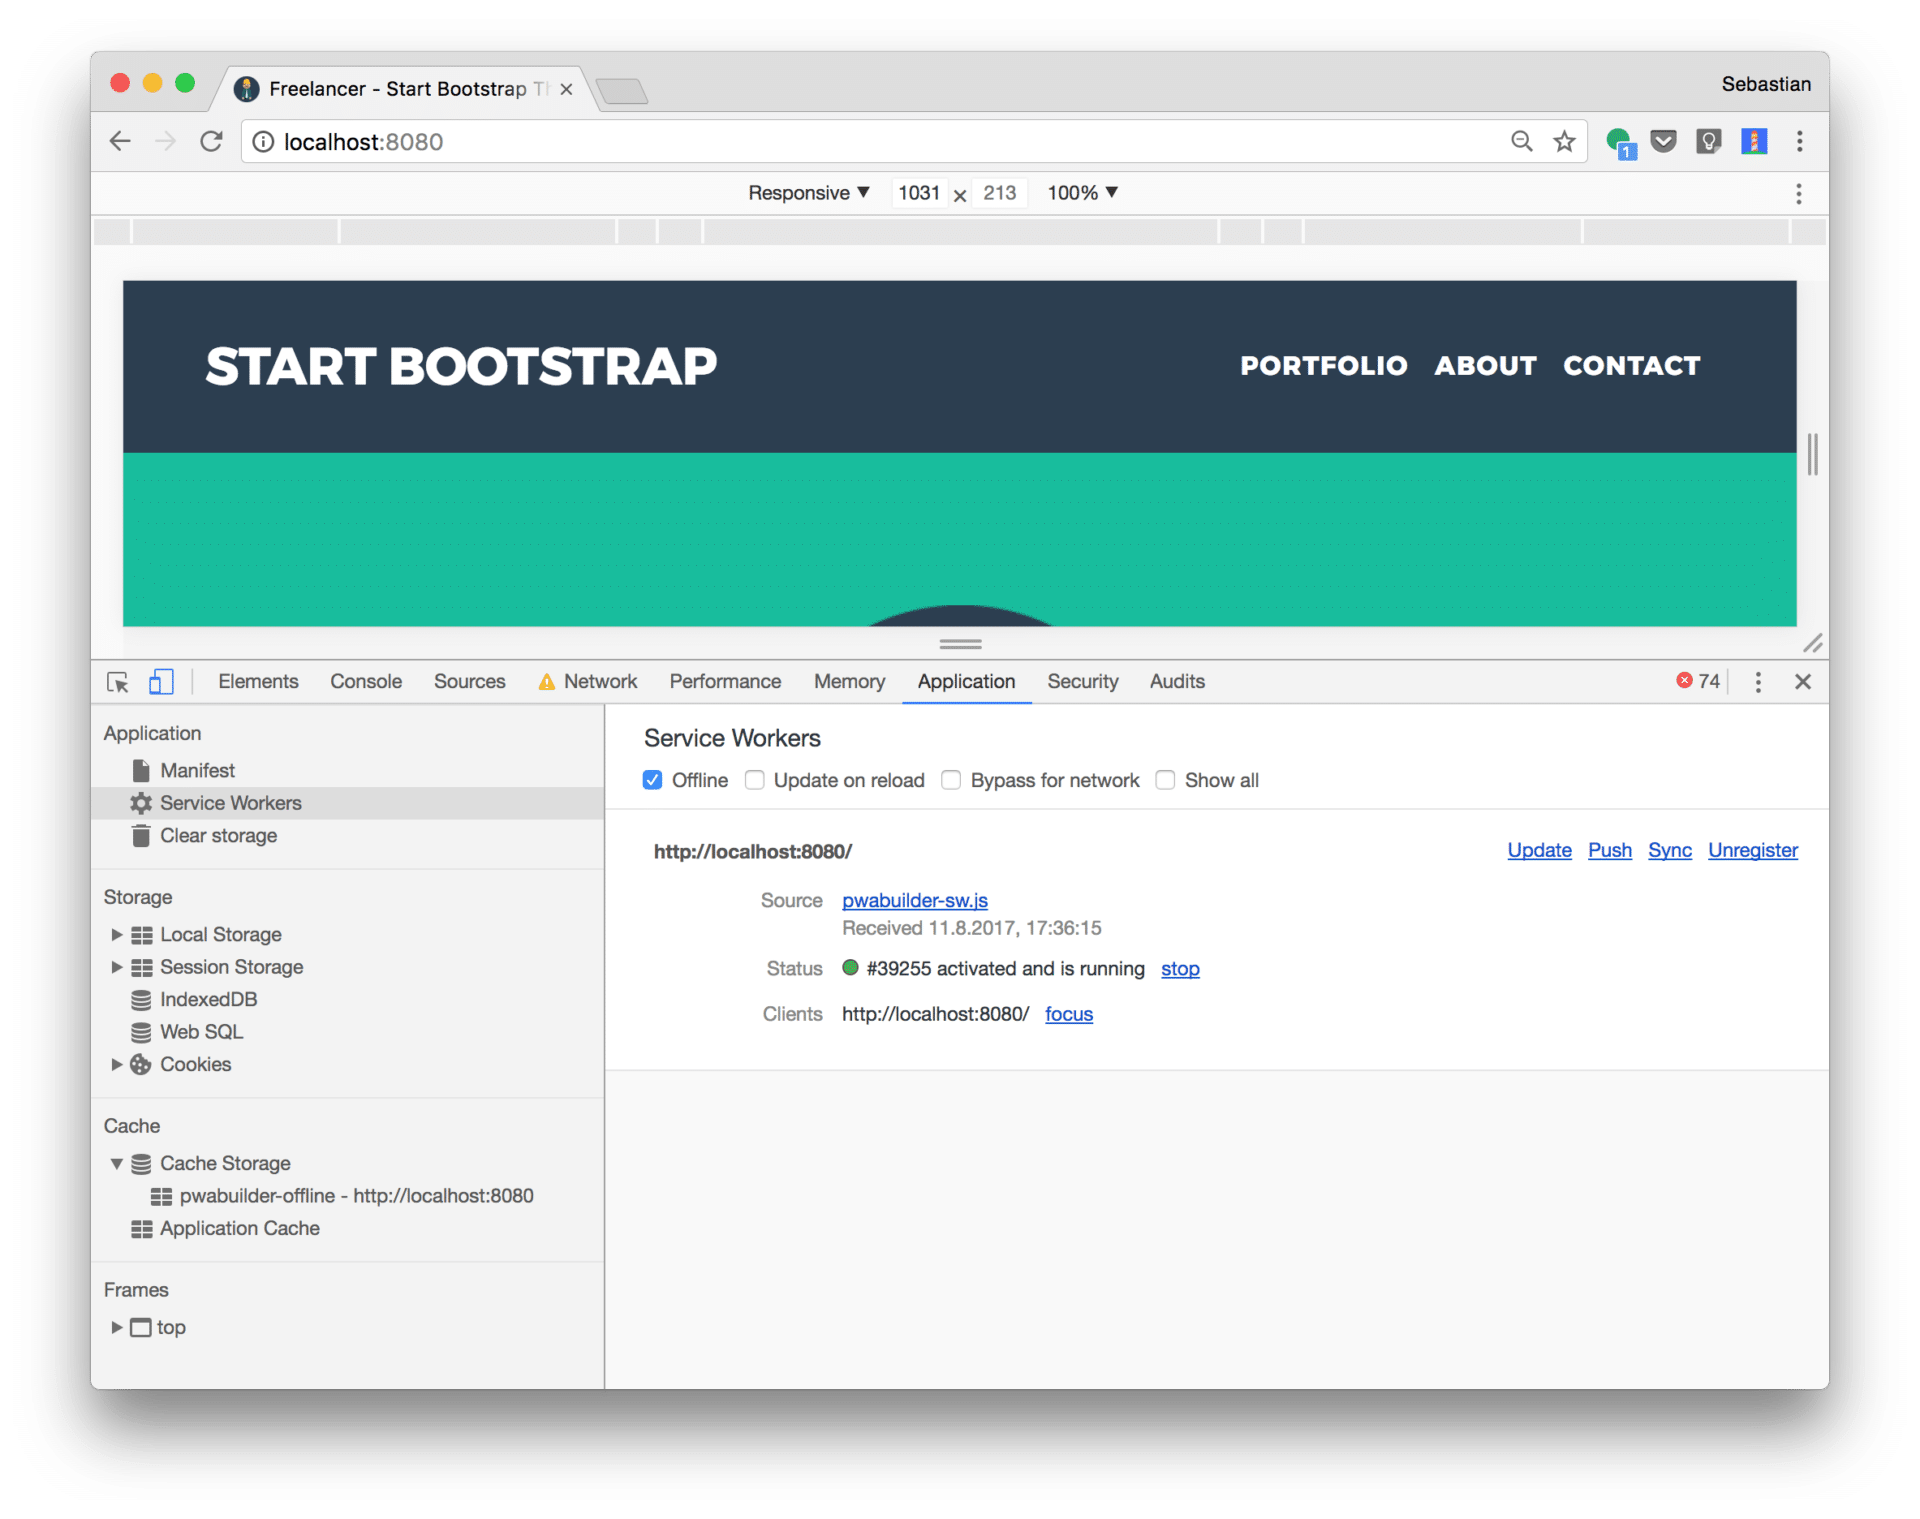Click the red error count 74 badge
The height and width of the screenshot is (1519, 1920).
pos(1698,681)
